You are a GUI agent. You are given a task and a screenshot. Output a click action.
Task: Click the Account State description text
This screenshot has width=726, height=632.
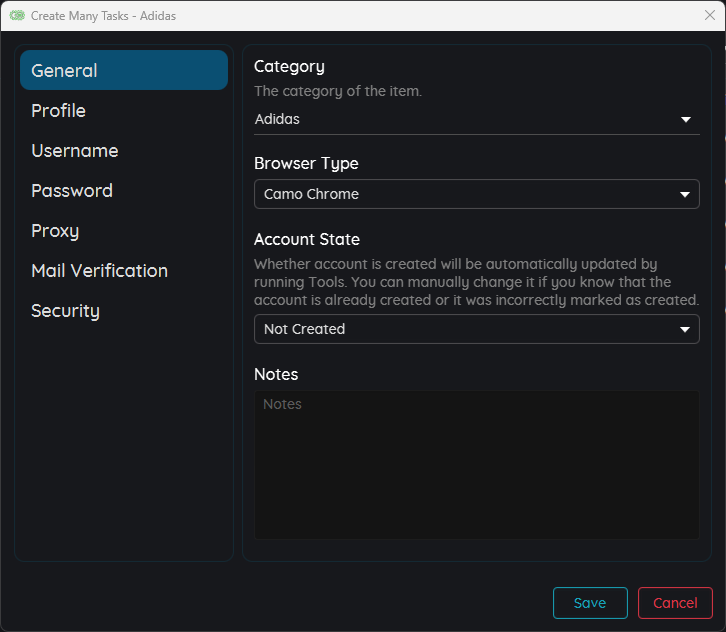(x=475, y=282)
